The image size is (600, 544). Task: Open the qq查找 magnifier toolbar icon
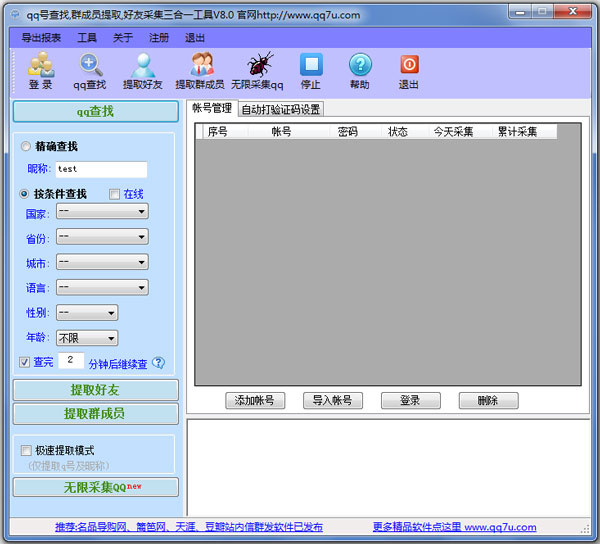[90, 71]
